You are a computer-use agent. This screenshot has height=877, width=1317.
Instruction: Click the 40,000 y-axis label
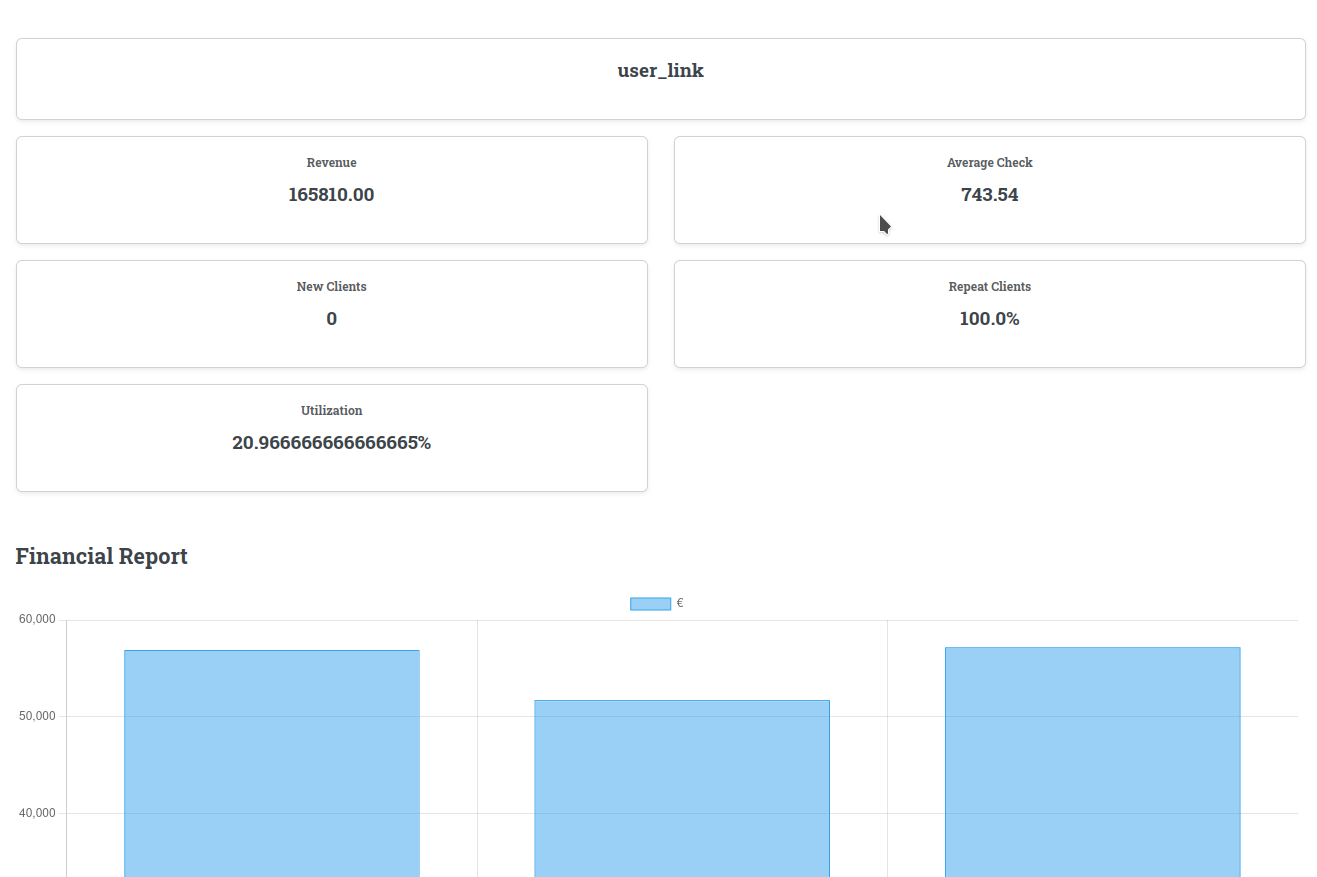37,814
